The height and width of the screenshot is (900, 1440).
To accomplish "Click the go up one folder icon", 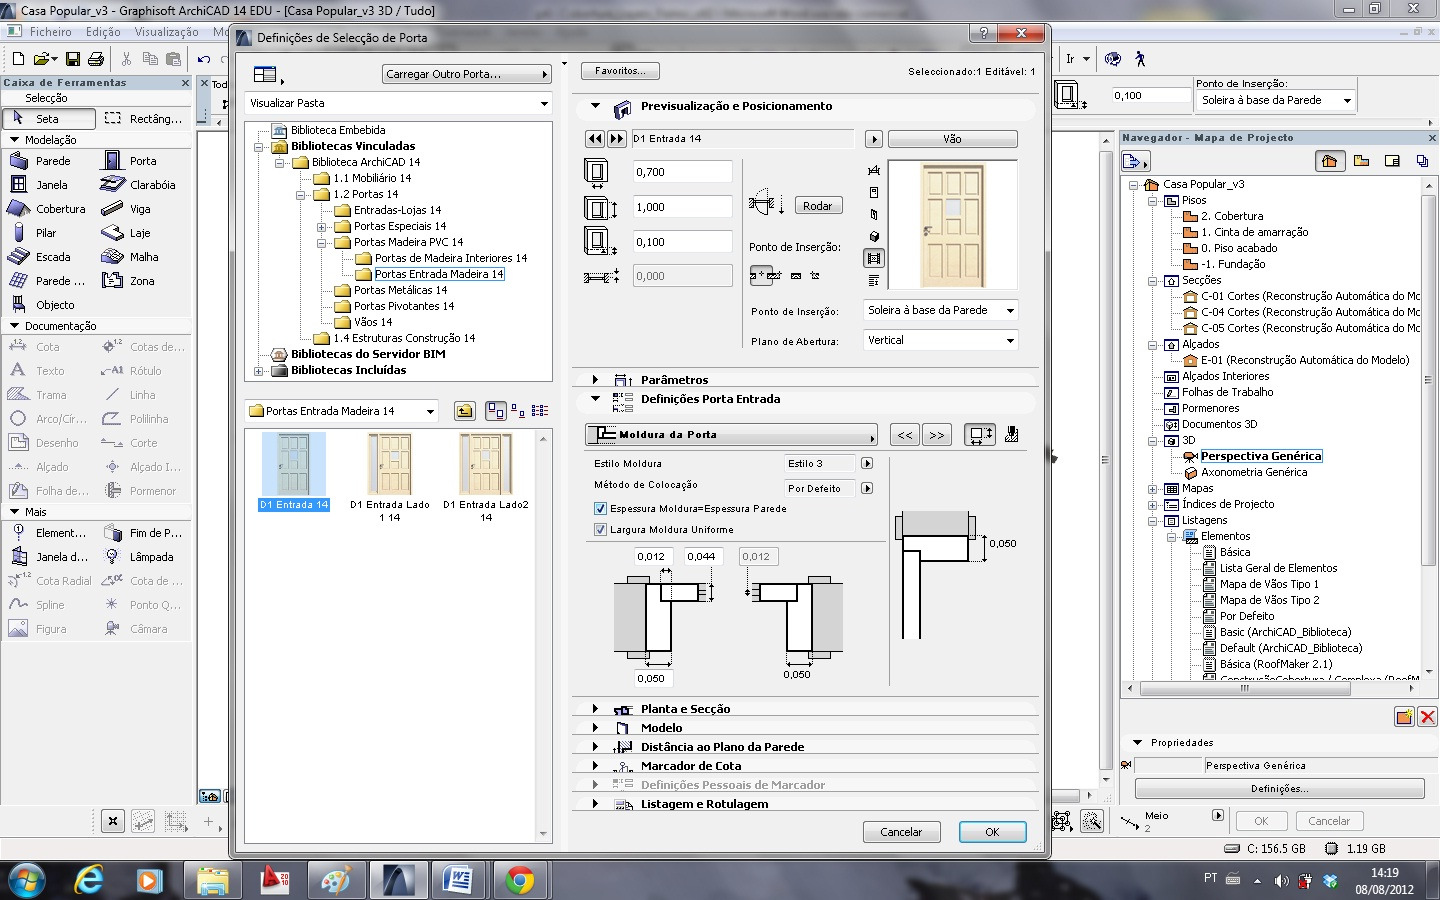I will pyautogui.click(x=464, y=410).
